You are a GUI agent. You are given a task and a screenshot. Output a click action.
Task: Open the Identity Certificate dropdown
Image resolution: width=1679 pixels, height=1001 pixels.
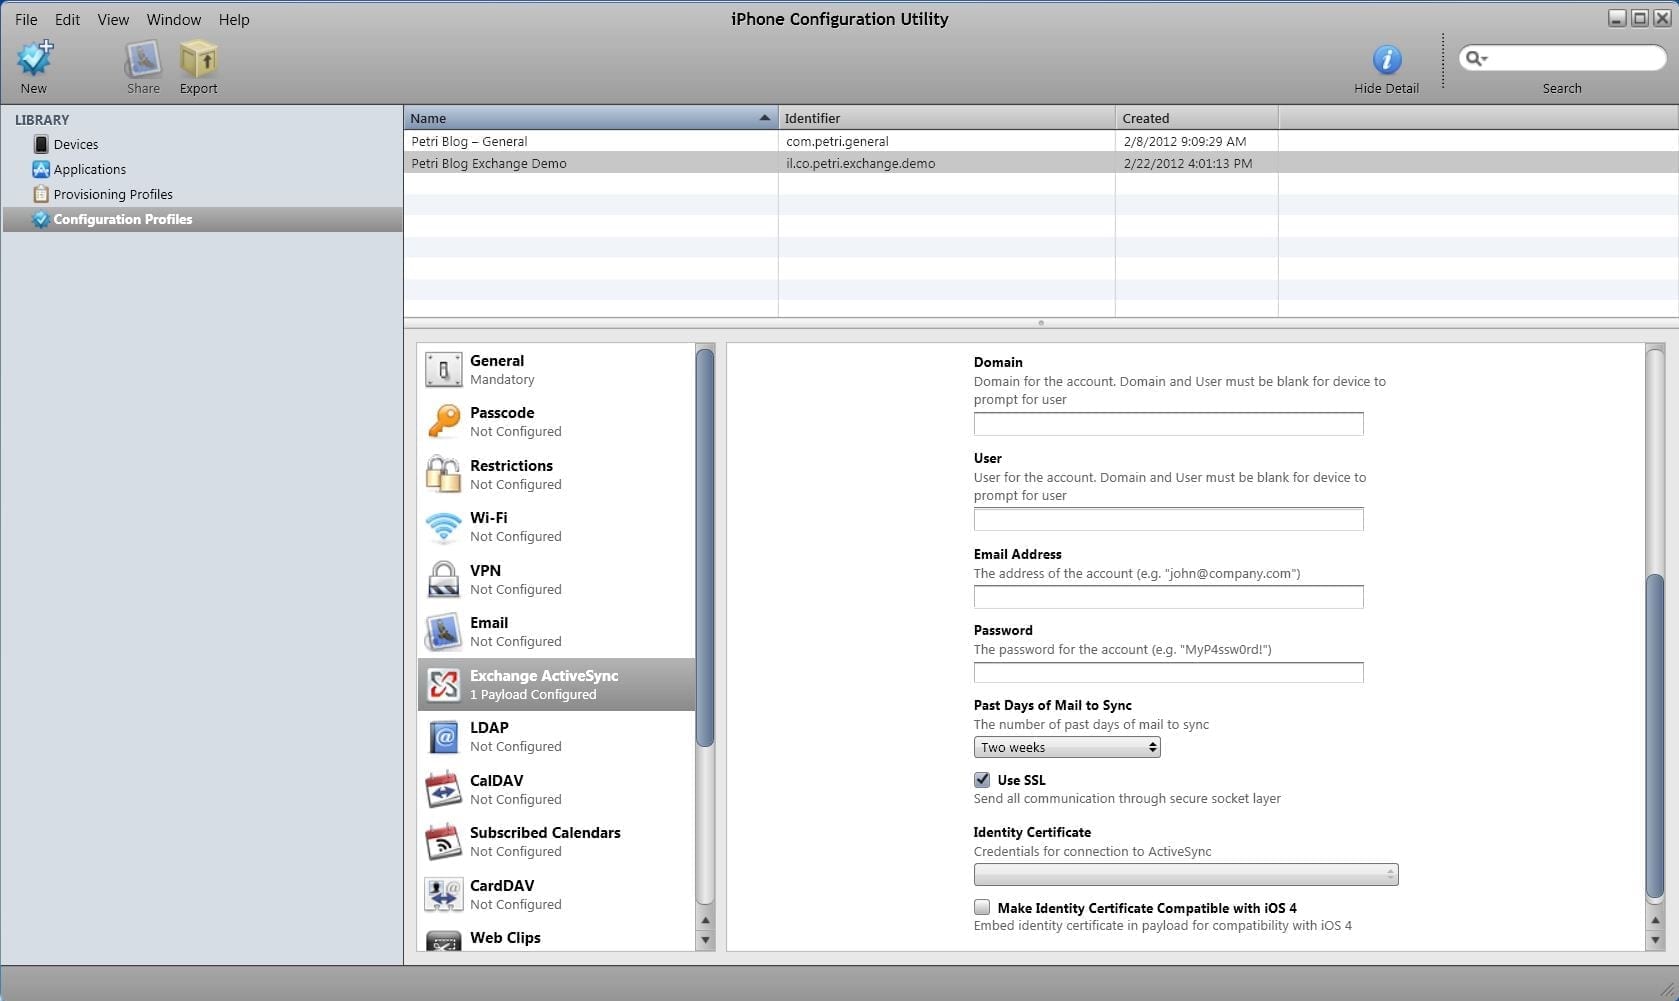pos(1186,875)
